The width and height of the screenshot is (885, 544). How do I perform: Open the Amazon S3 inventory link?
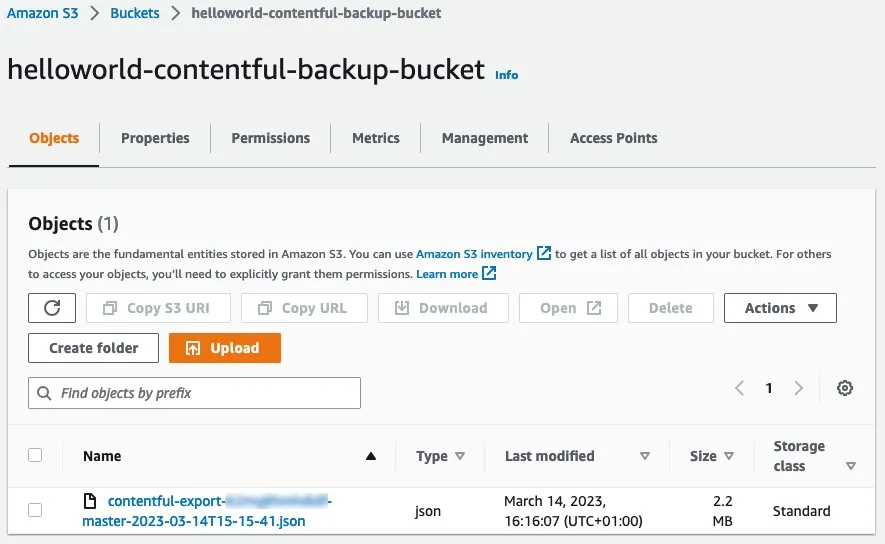coord(474,254)
